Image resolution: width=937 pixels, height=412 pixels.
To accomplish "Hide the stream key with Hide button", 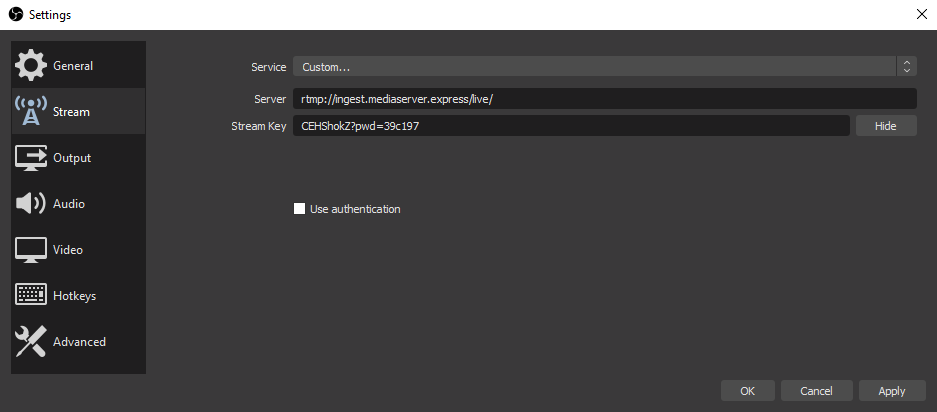I will coord(886,126).
